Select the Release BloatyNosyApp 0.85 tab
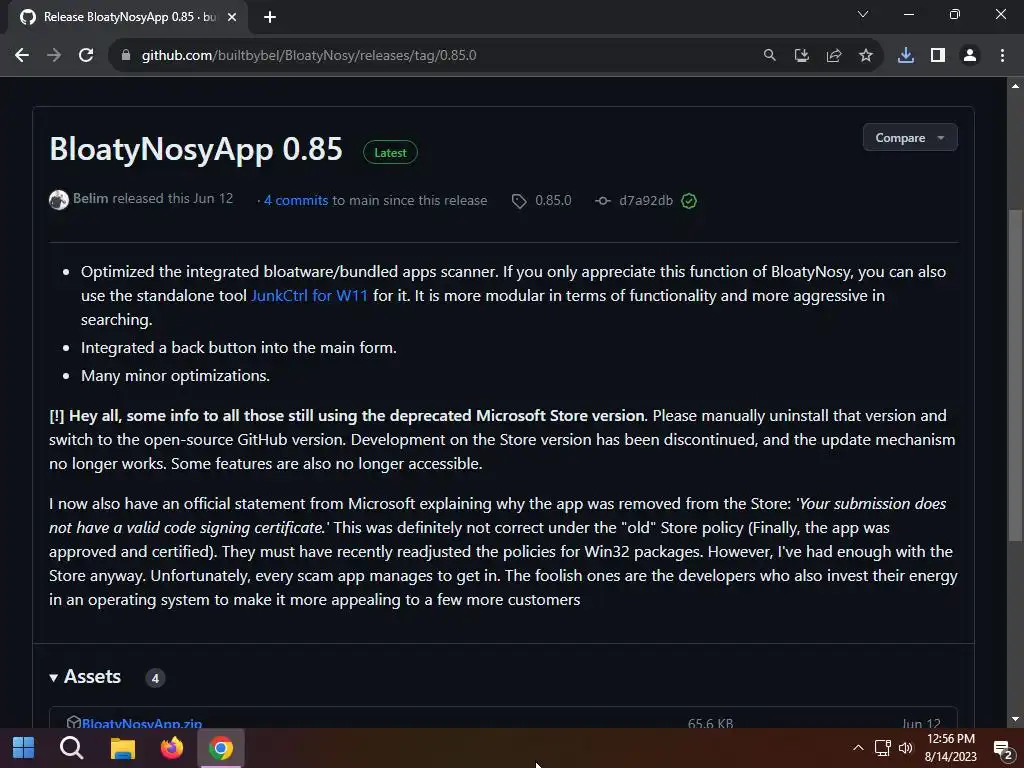 point(128,17)
